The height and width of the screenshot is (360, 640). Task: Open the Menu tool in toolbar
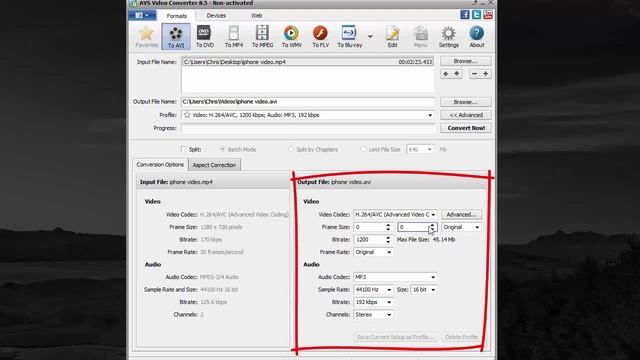(420, 37)
